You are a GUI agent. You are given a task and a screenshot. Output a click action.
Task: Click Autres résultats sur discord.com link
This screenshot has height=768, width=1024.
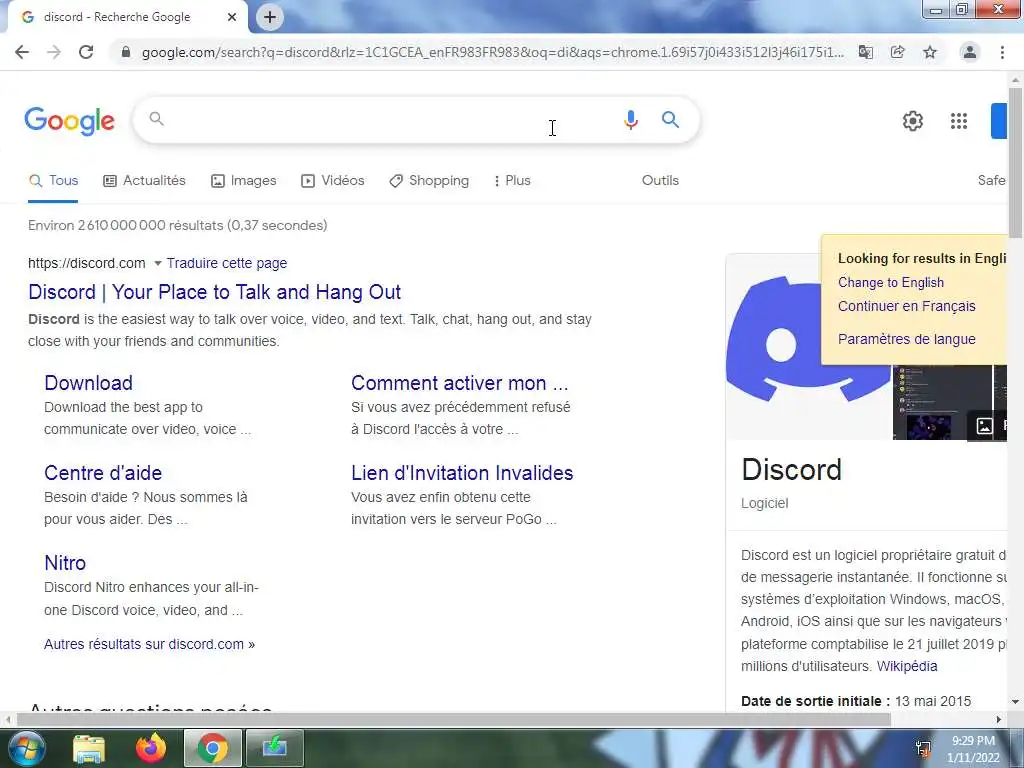(150, 645)
